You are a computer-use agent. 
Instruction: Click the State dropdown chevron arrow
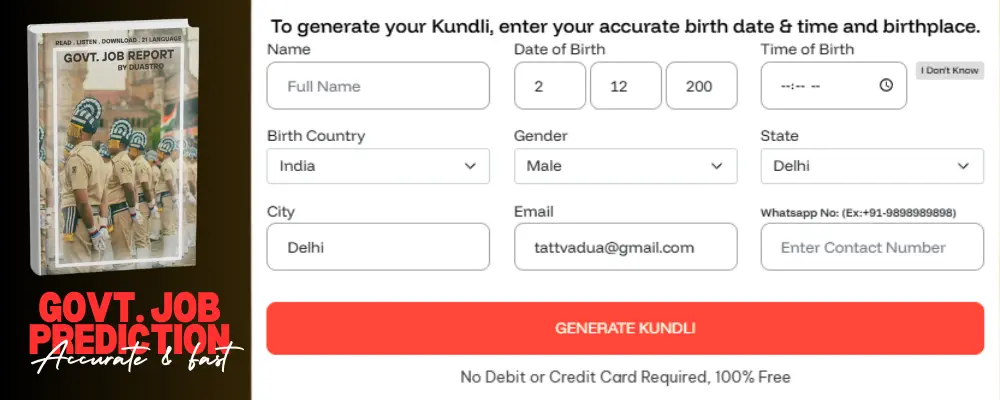click(x=963, y=166)
